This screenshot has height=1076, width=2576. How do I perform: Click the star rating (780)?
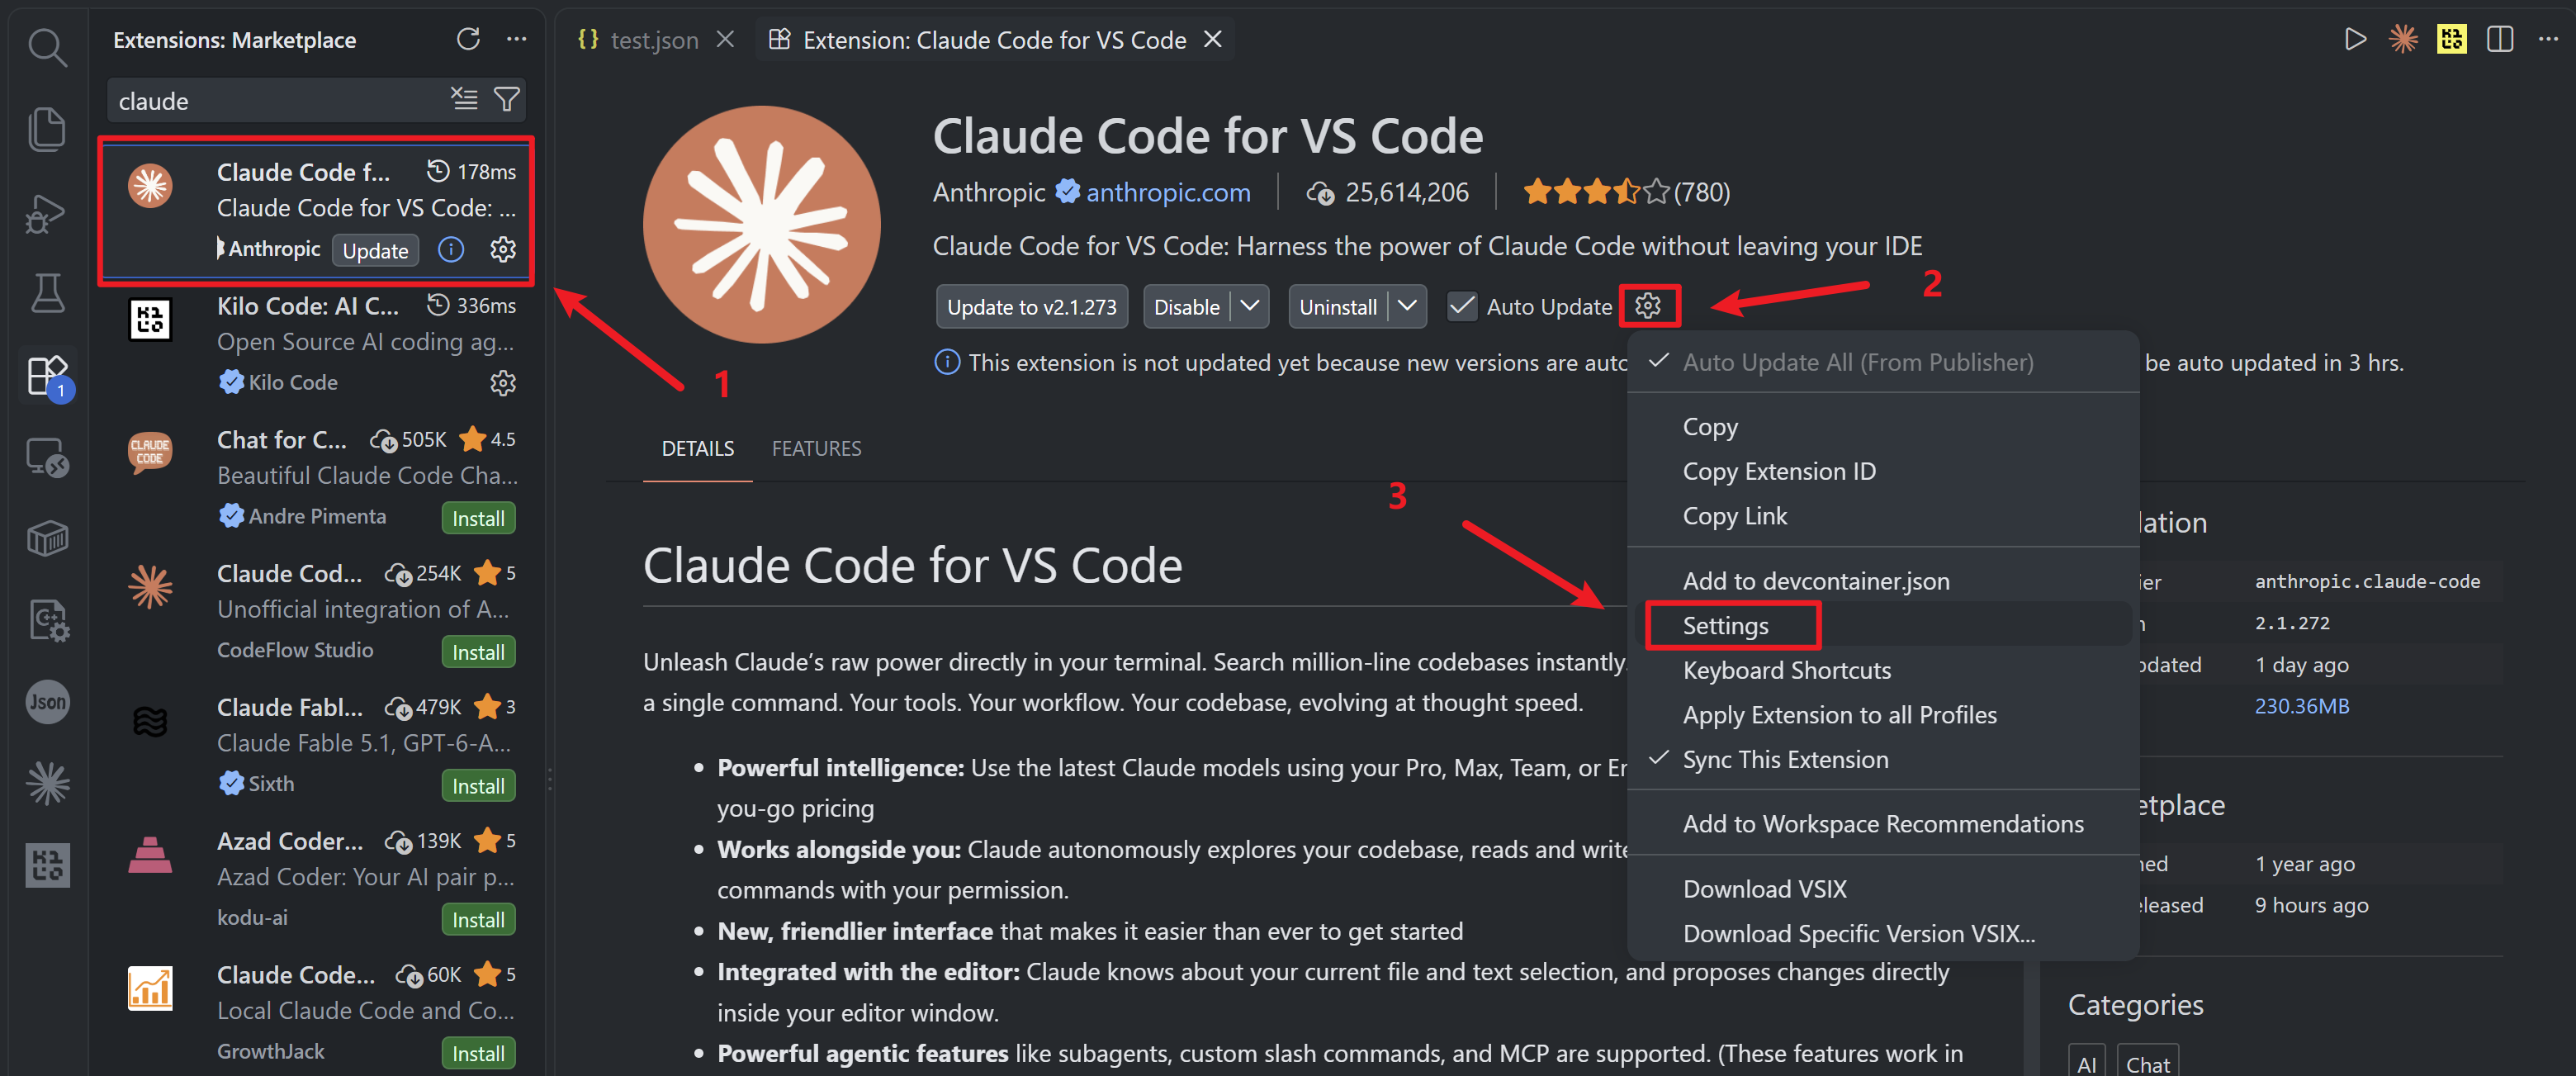tap(1626, 191)
